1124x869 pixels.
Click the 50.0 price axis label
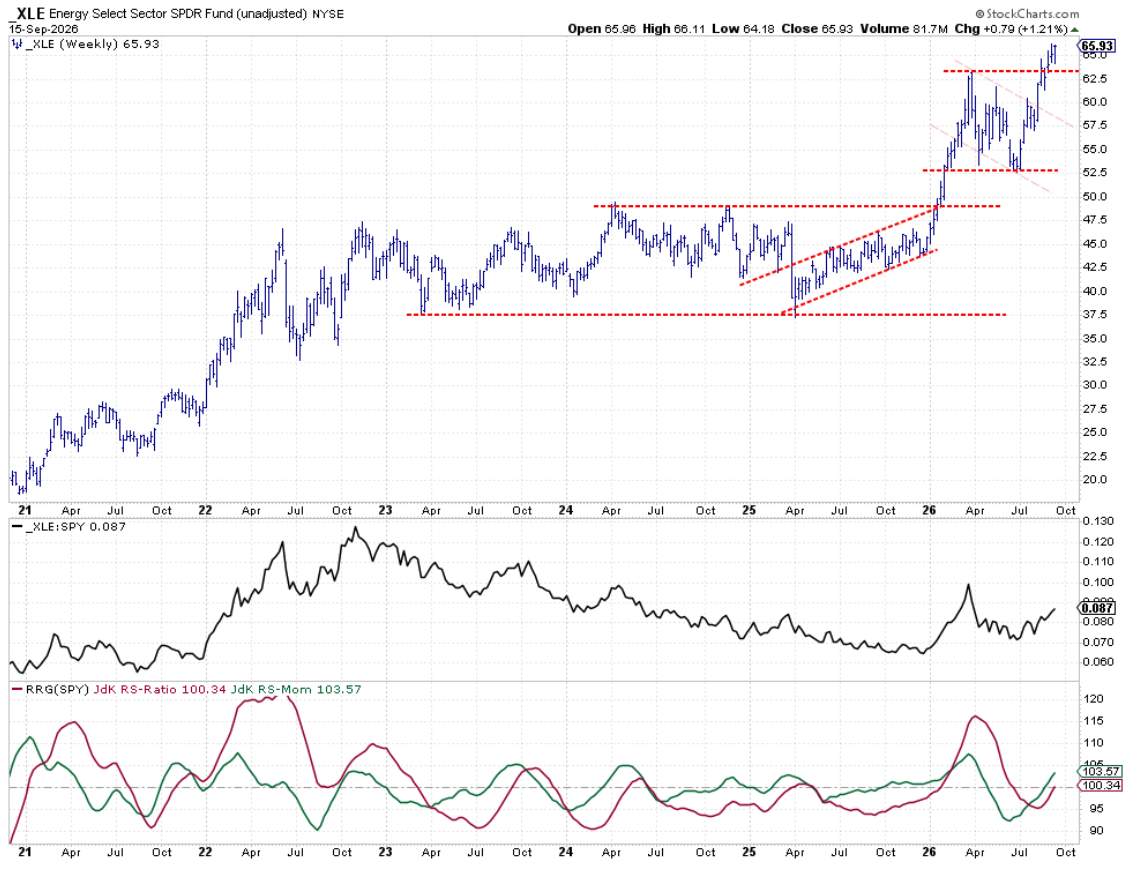click(x=1095, y=196)
